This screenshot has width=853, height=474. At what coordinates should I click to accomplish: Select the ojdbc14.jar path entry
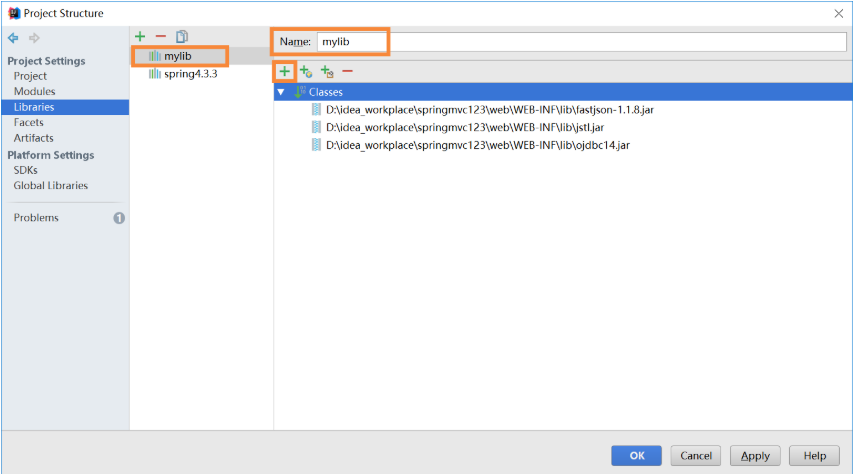pyautogui.click(x=478, y=145)
